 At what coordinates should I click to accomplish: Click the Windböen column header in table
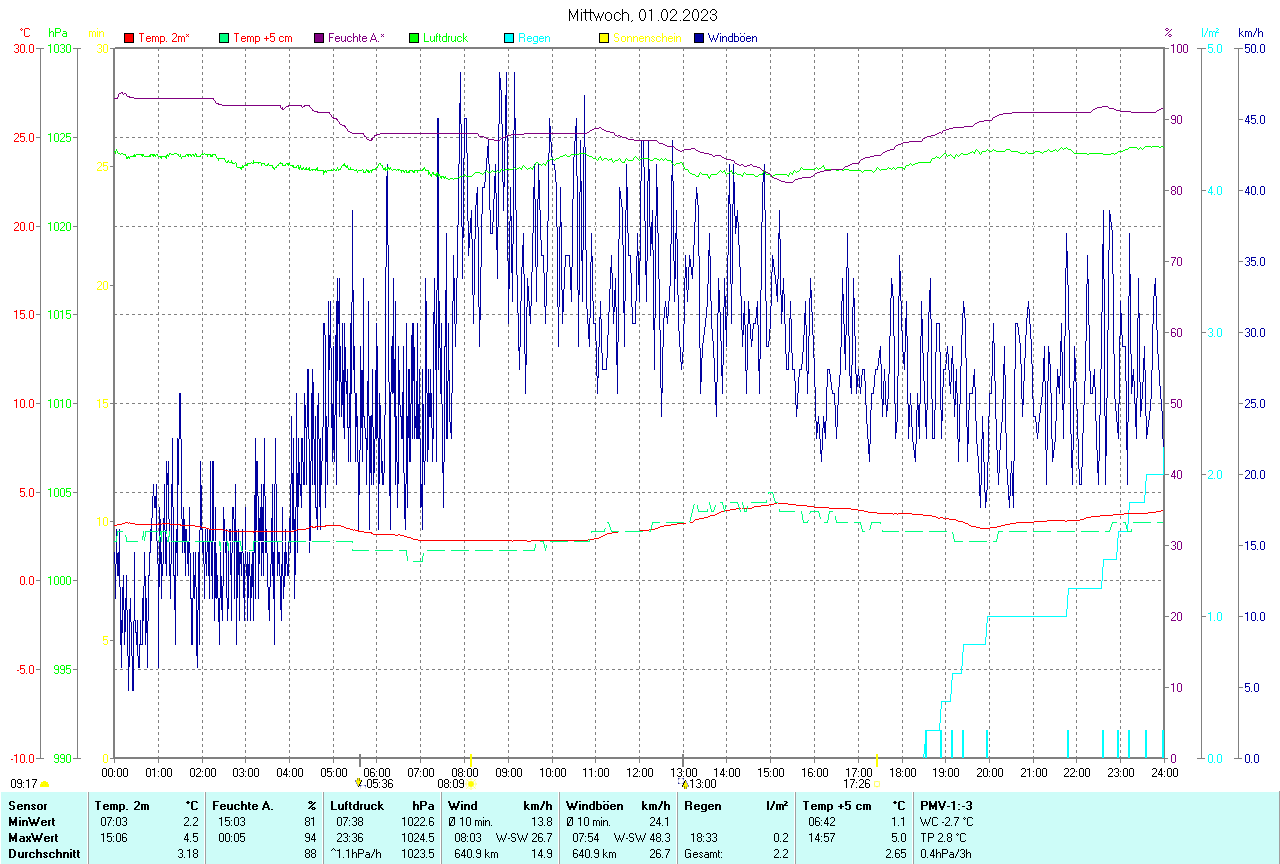coord(596,805)
